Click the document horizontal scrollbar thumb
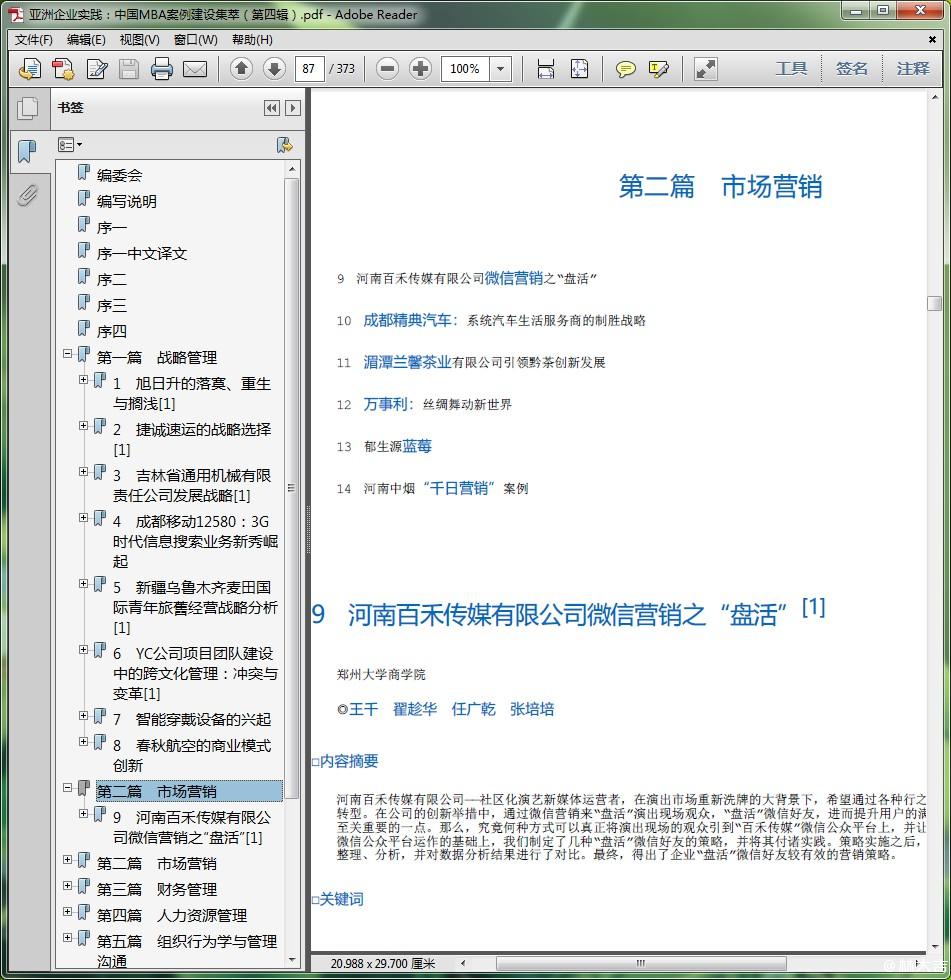Viewport: 951px width, 980px height. (x=641, y=963)
